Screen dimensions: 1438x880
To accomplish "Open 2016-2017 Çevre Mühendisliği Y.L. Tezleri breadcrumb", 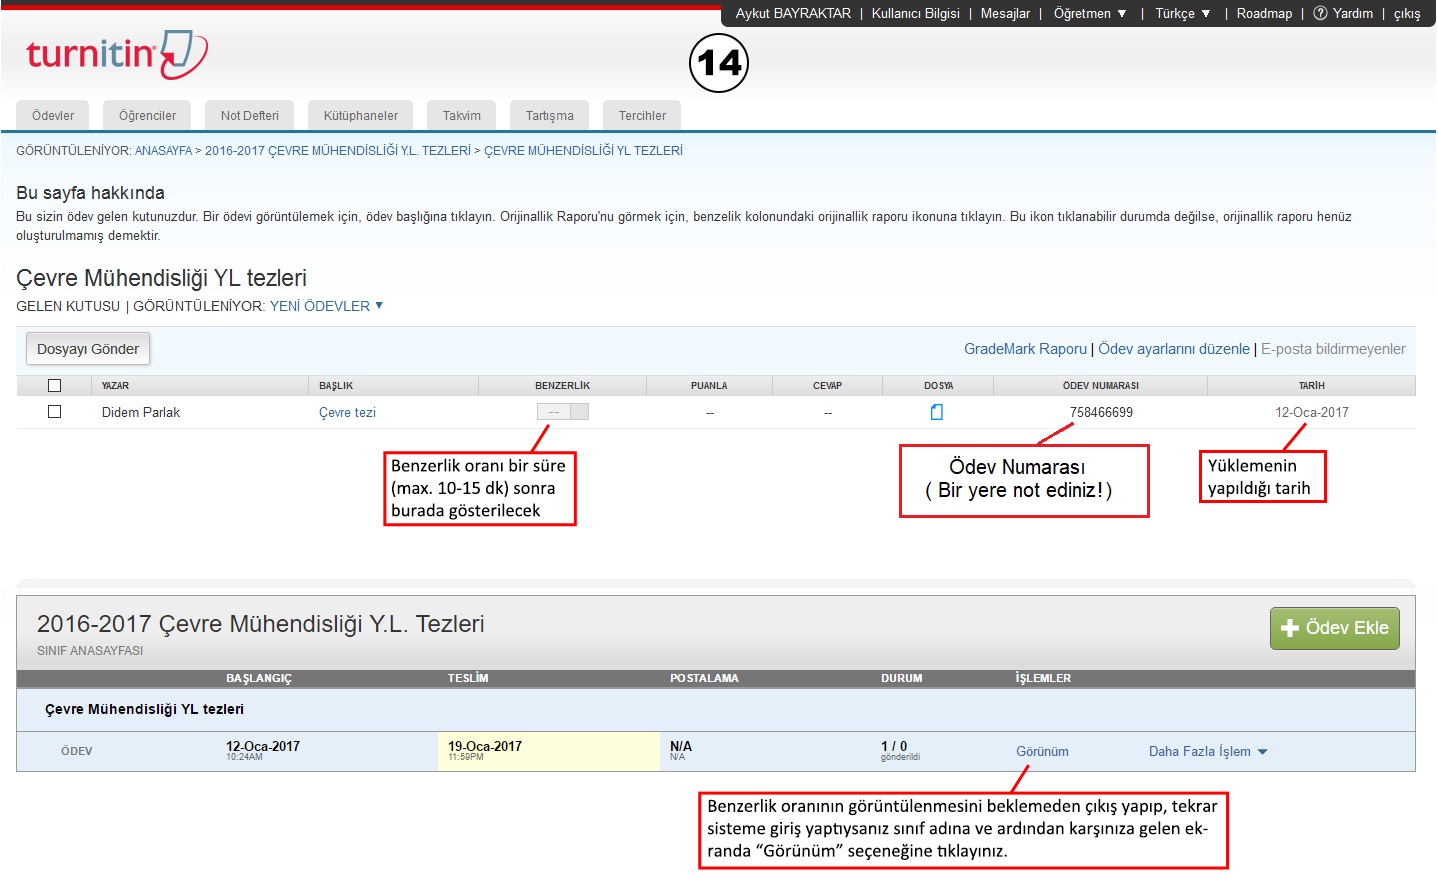I will [x=338, y=150].
